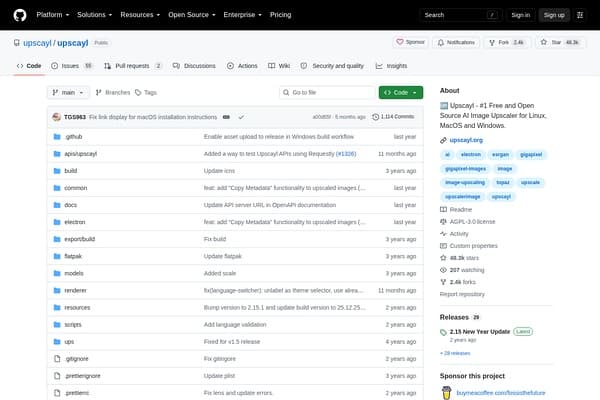Click the TGS963 author avatar
600x400 pixels.
click(57, 117)
